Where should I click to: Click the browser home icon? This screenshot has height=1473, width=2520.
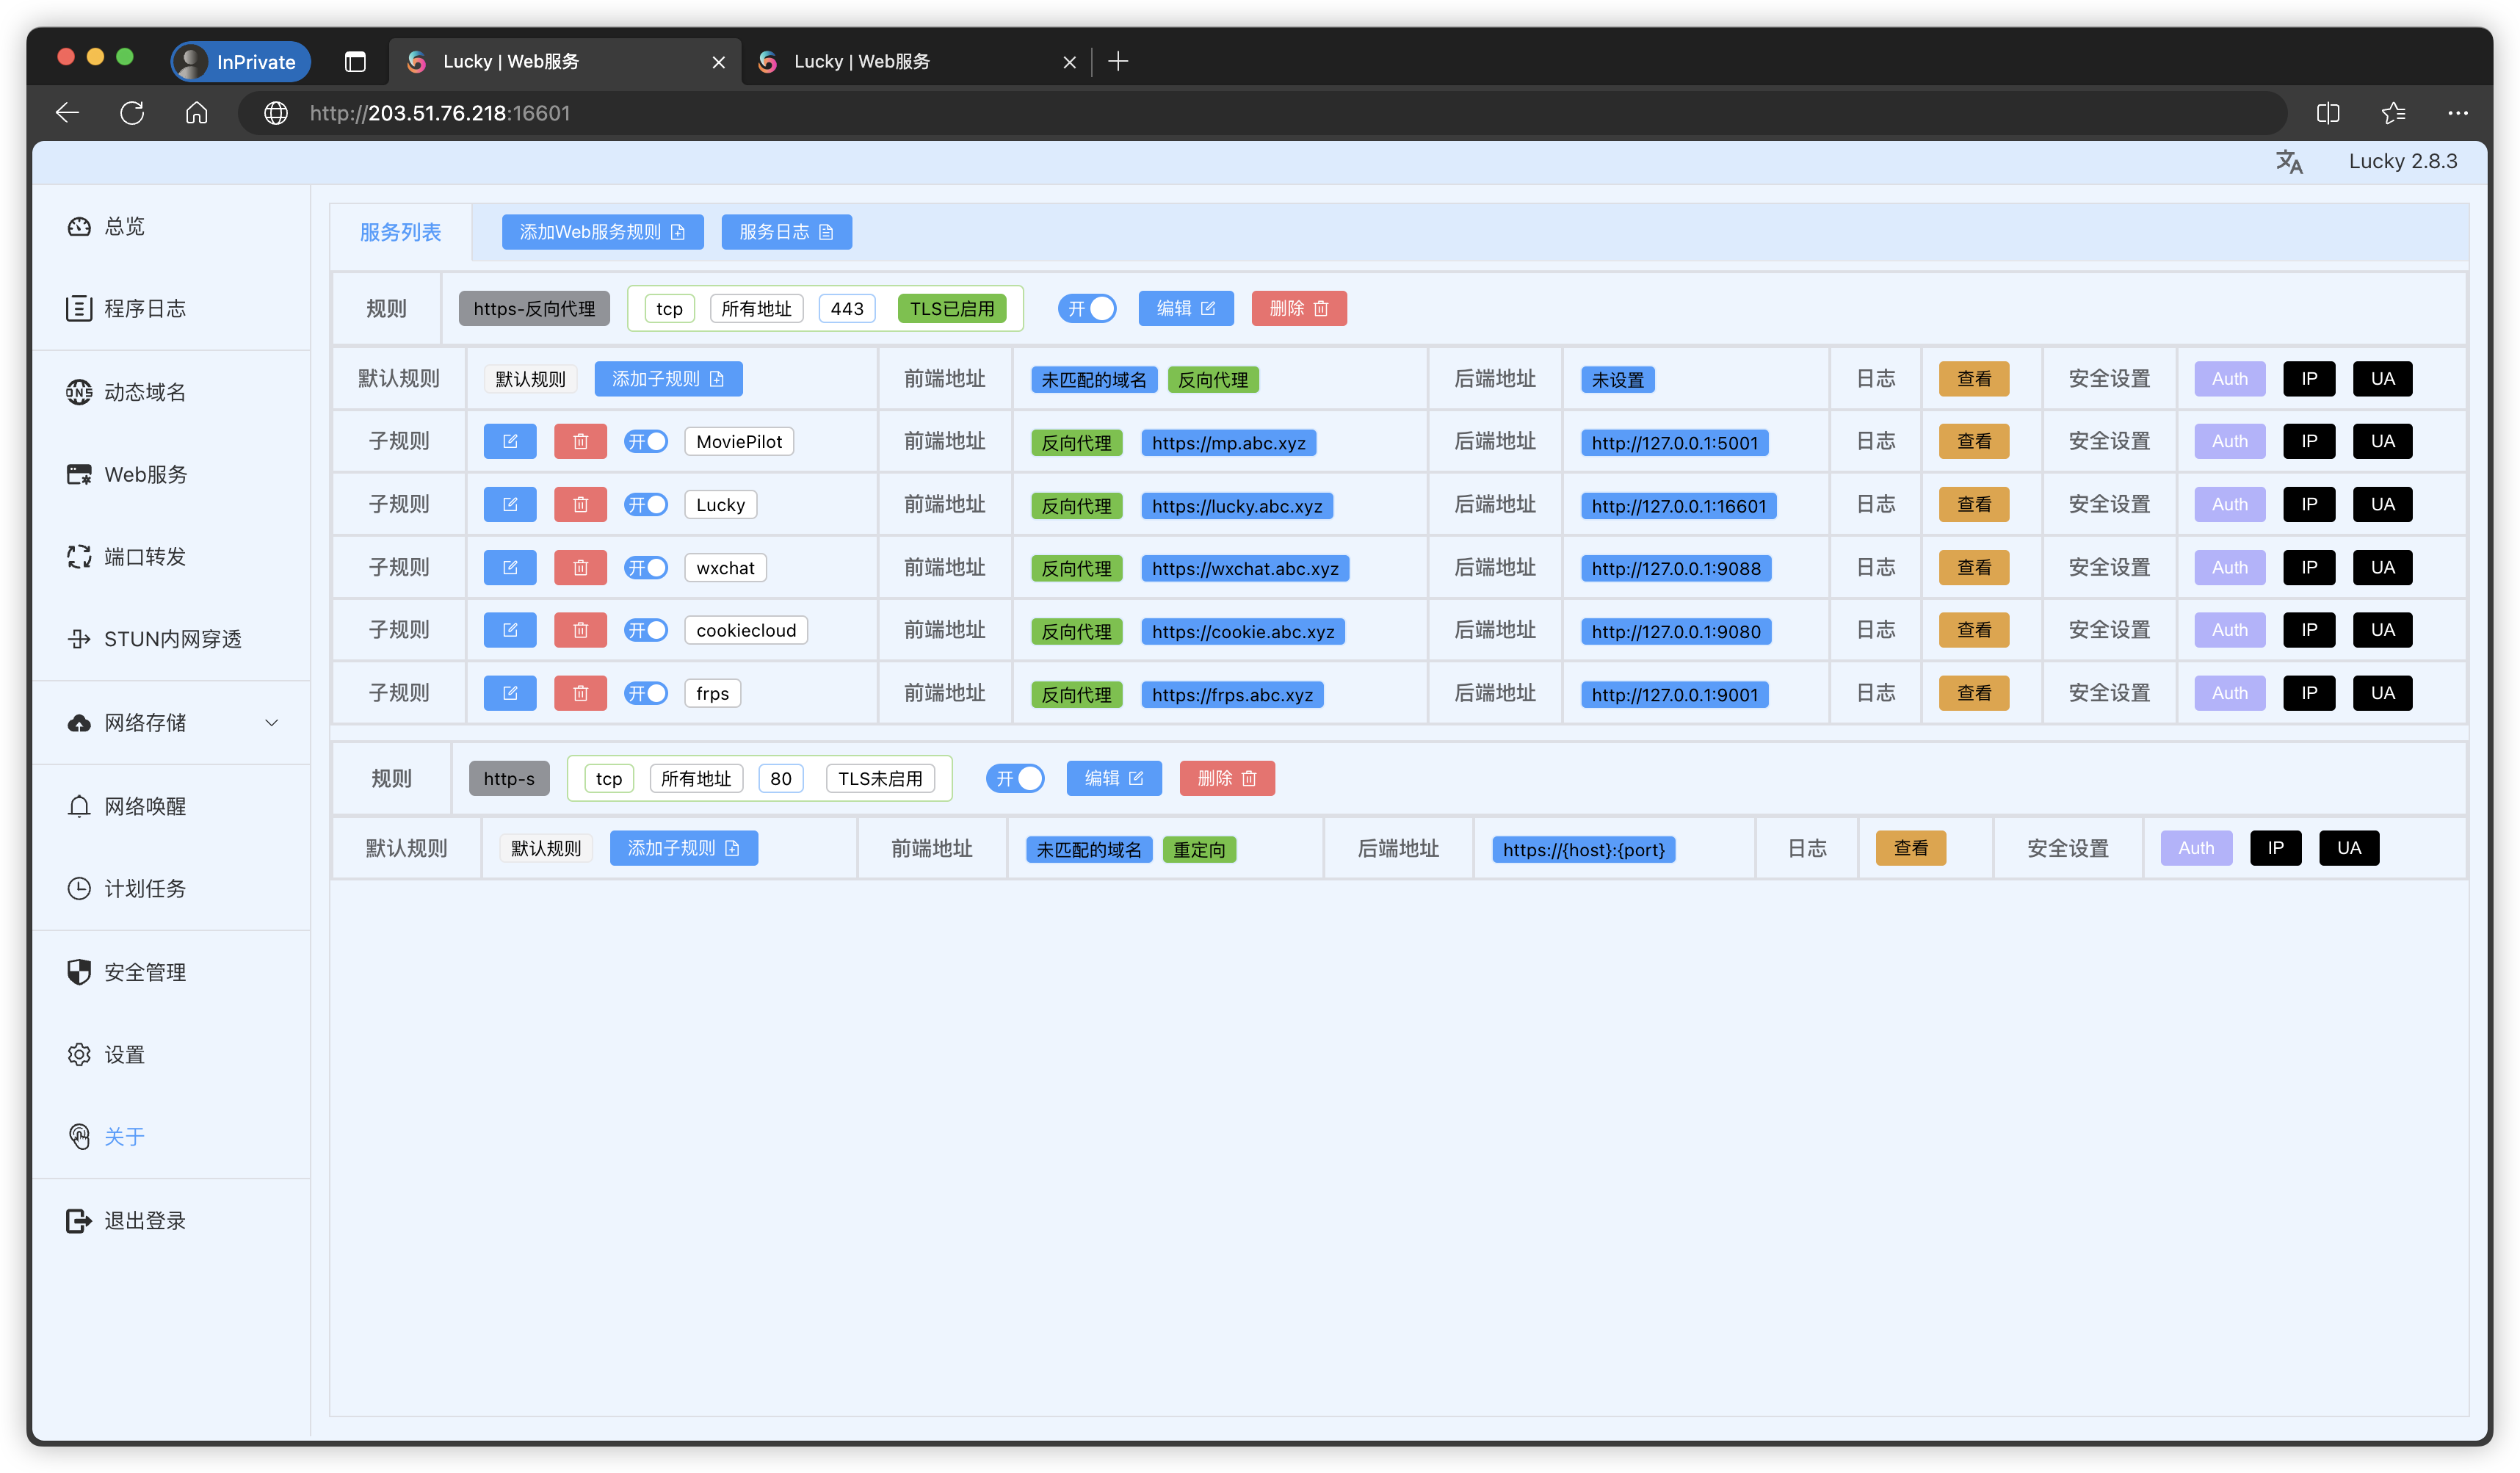197,113
